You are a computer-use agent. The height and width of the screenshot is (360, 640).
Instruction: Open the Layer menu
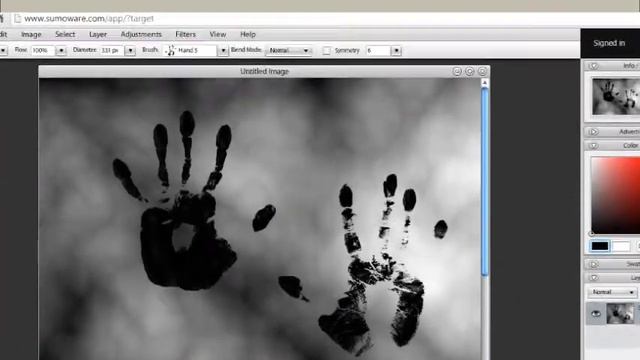pos(98,34)
